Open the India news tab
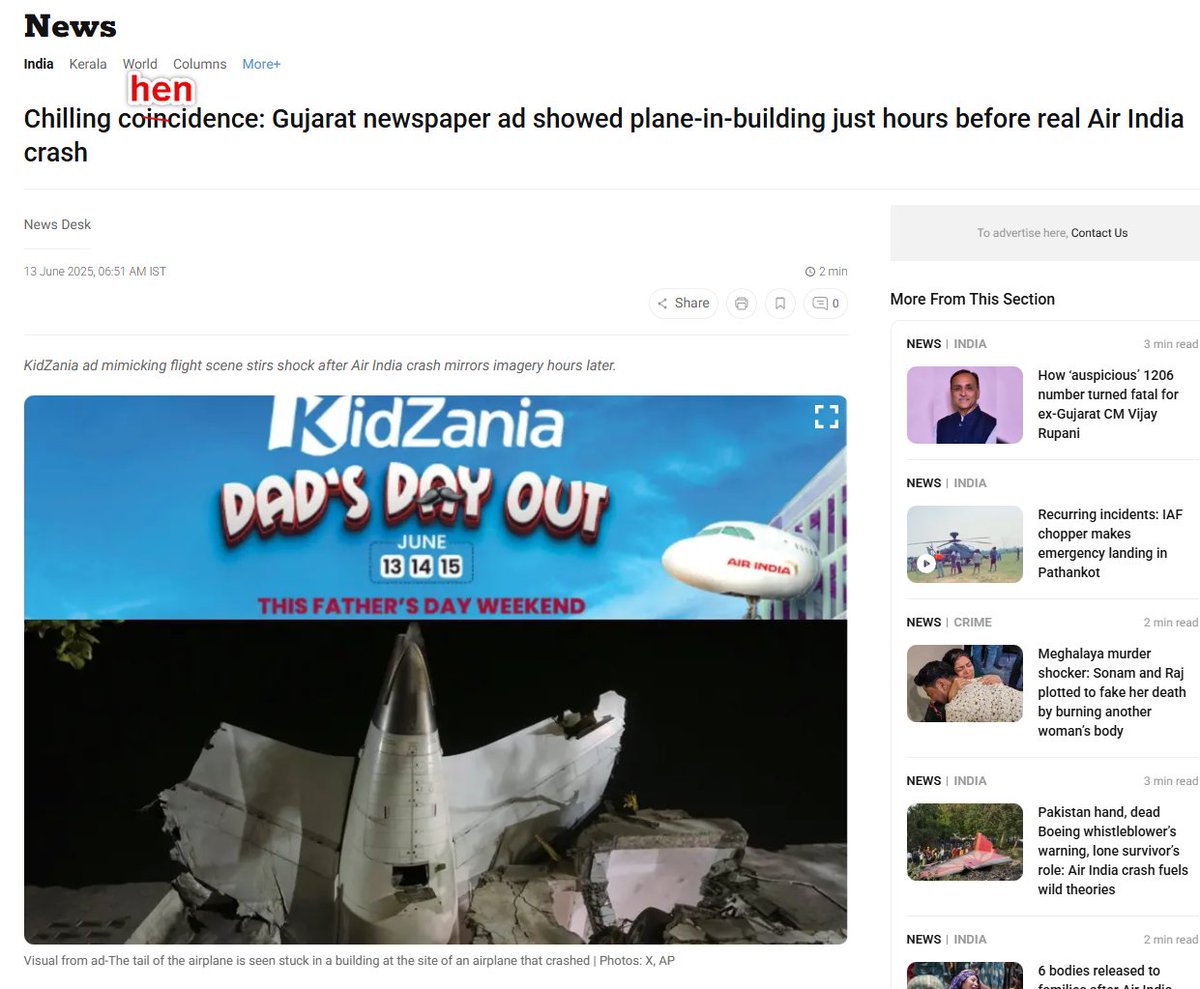 (39, 64)
